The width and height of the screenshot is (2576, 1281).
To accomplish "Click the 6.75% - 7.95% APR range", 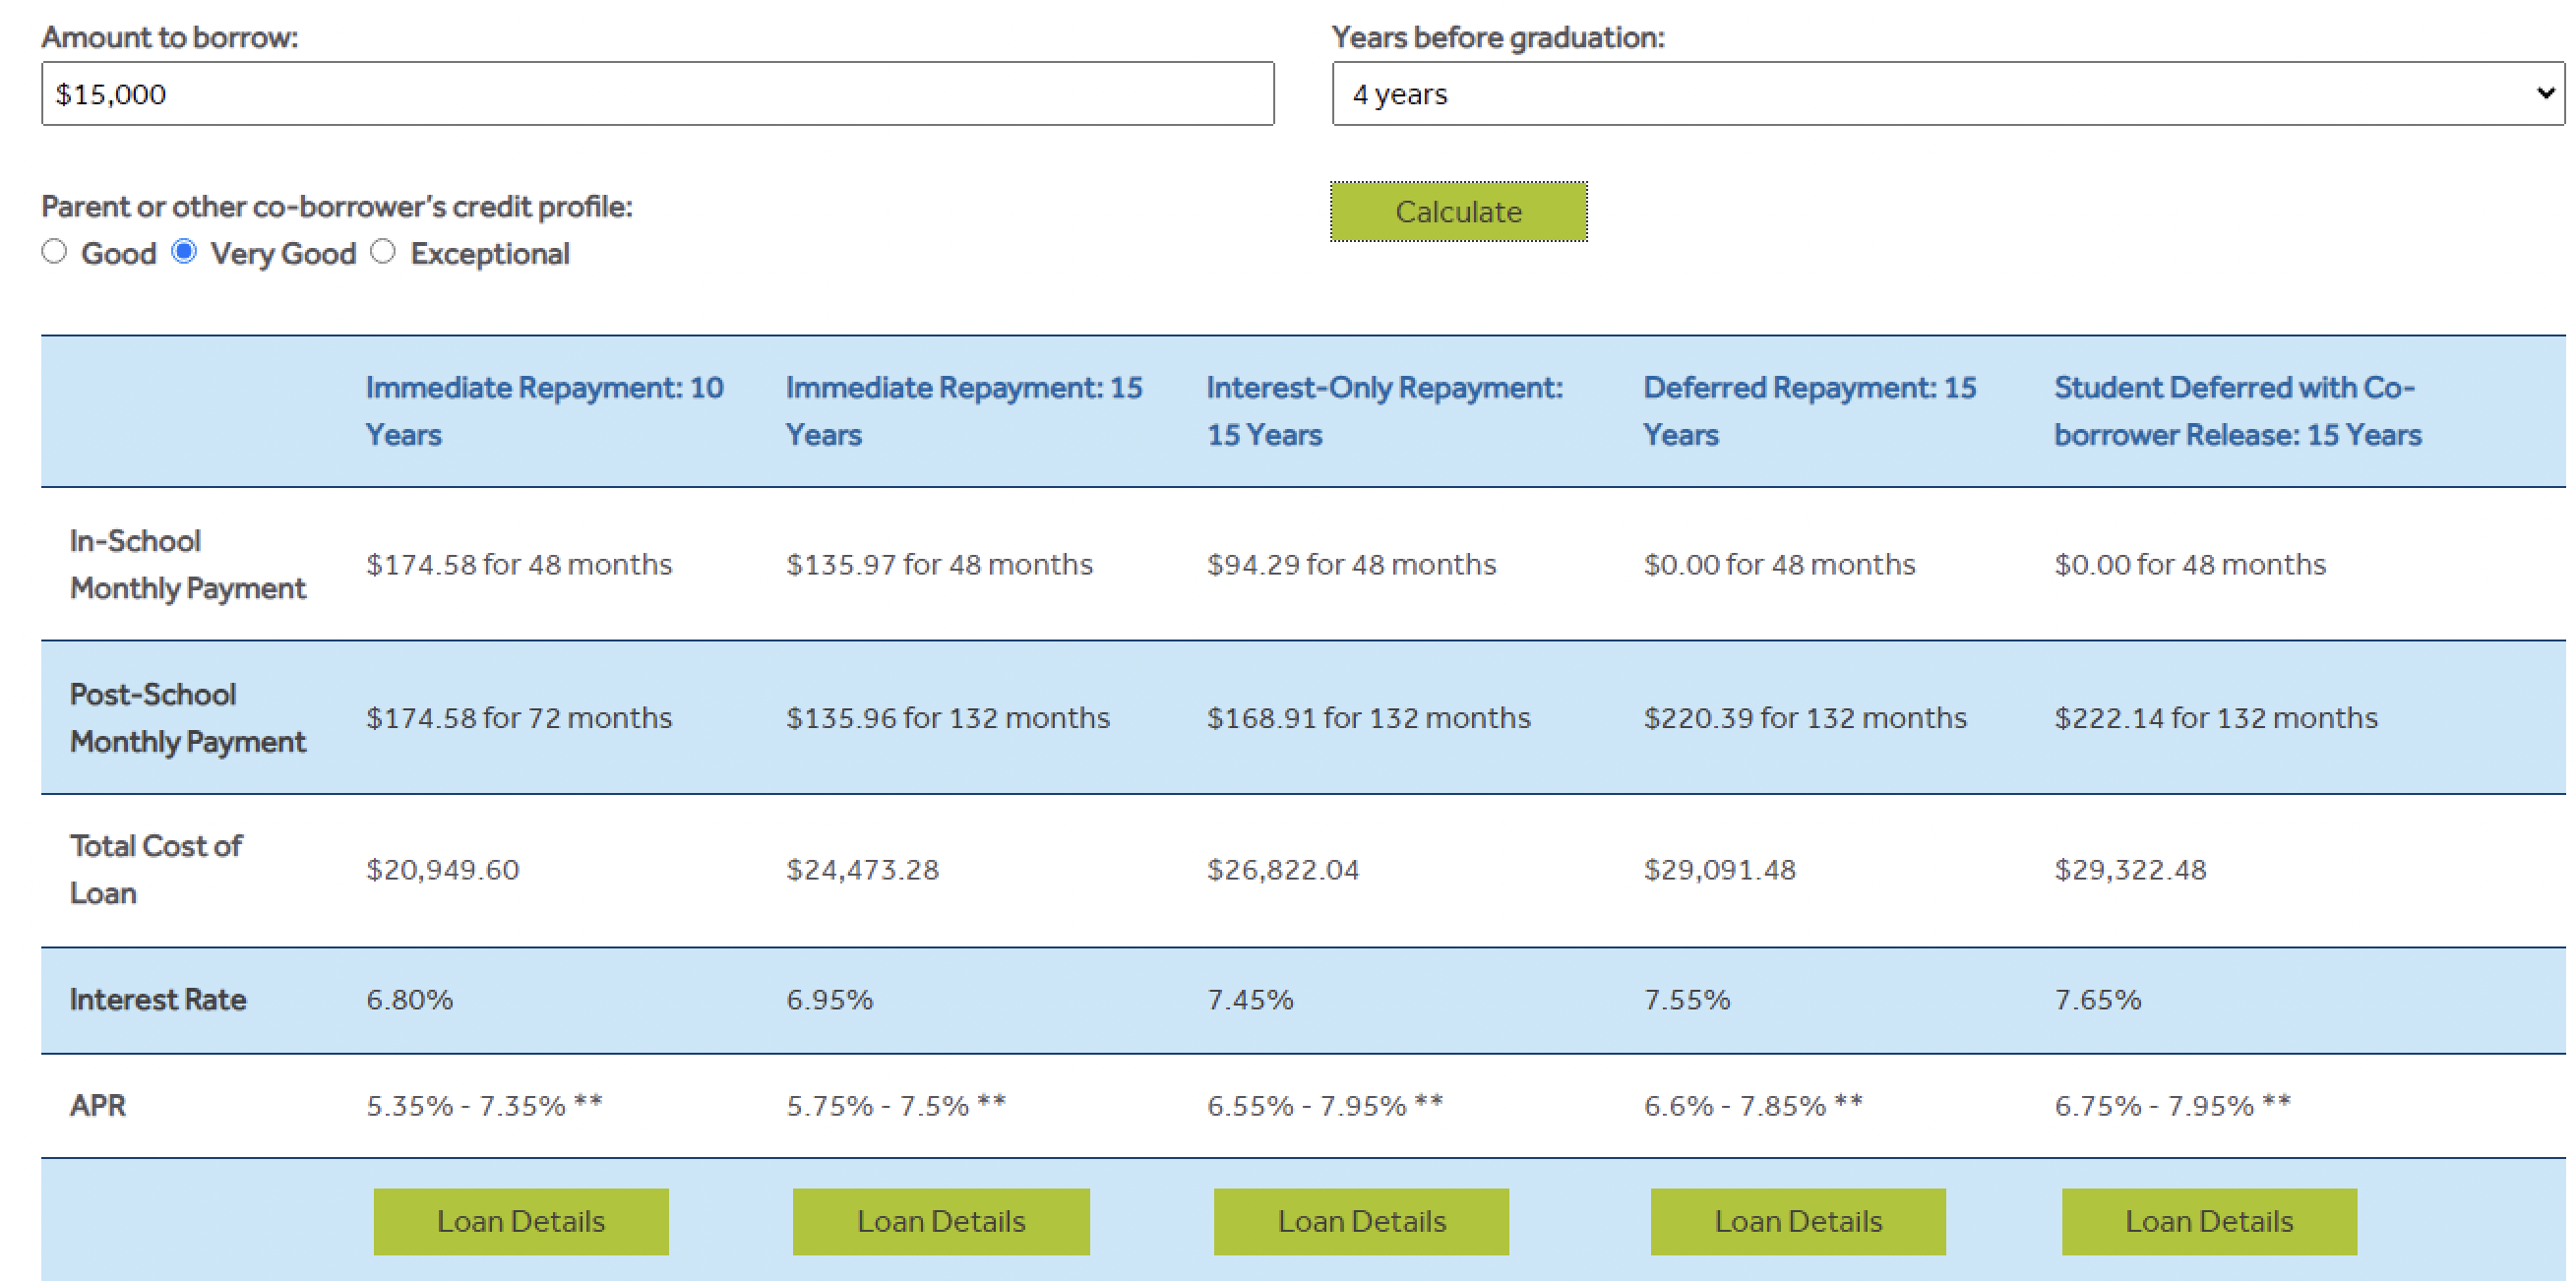I will pos(2172,1106).
